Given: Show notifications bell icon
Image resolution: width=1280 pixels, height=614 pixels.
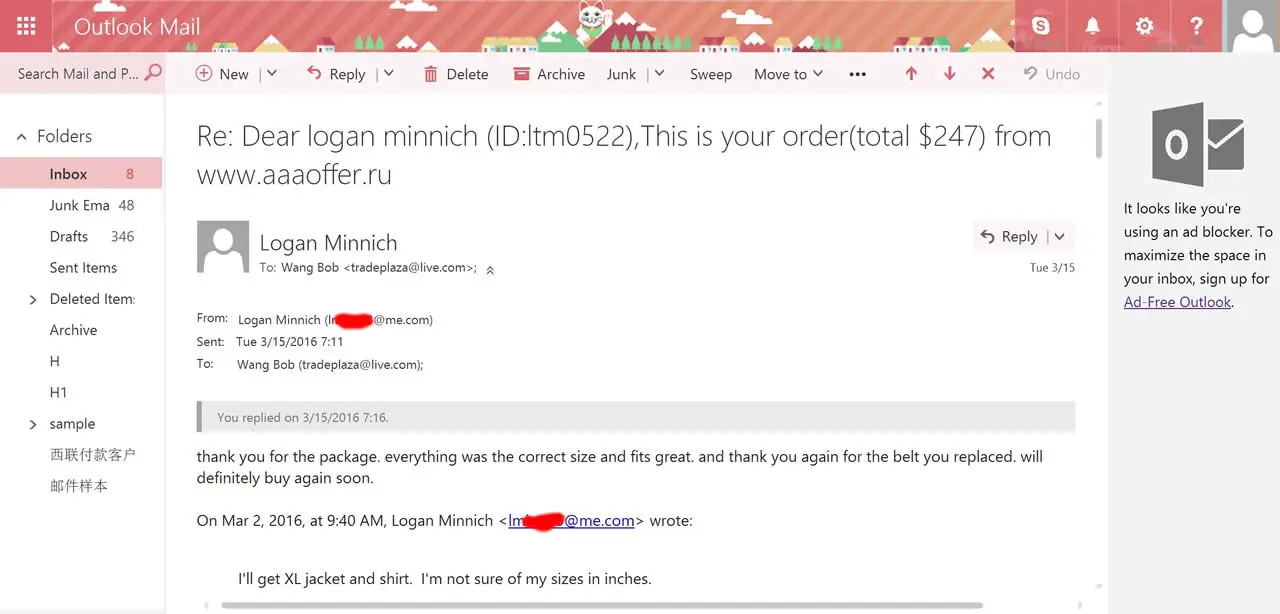Looking at the screenshot, I should (1093, 26).
